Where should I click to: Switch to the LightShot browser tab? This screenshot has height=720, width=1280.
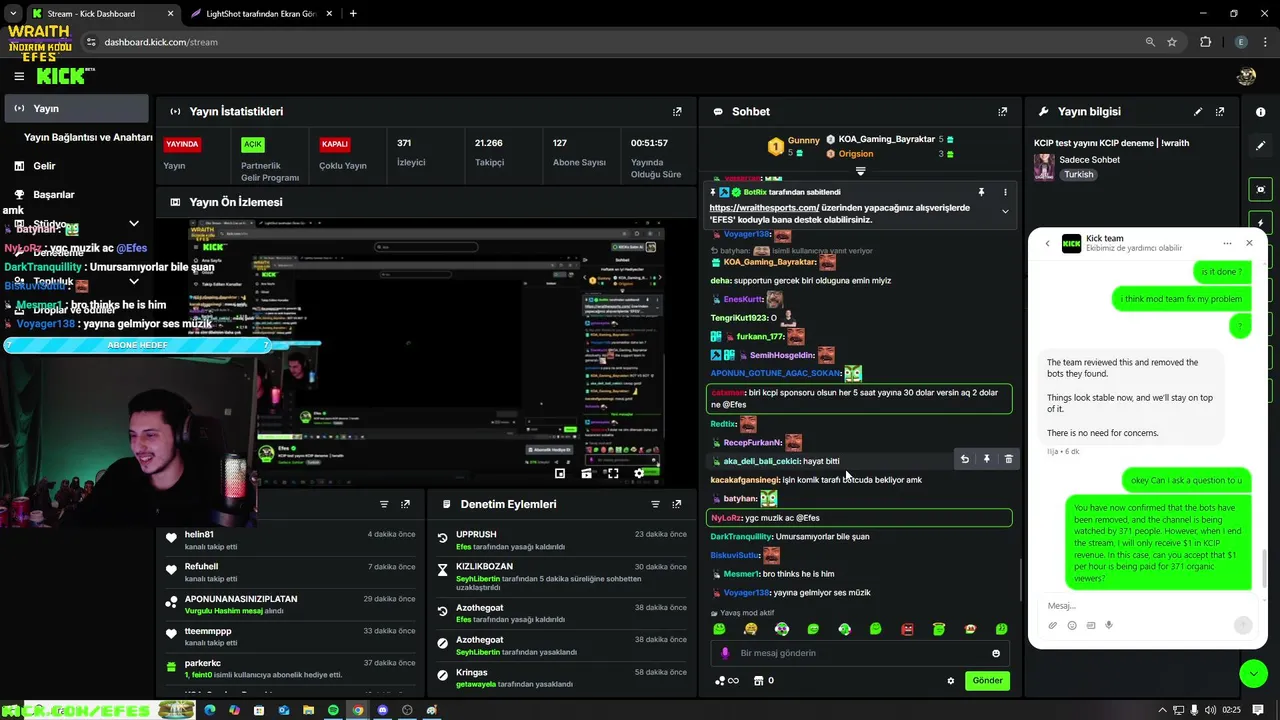pyautogui.click(x=259, y=14)
